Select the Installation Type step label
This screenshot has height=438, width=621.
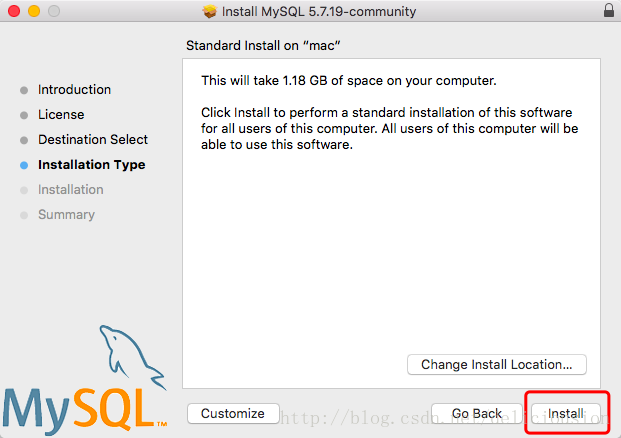point(91,165)
